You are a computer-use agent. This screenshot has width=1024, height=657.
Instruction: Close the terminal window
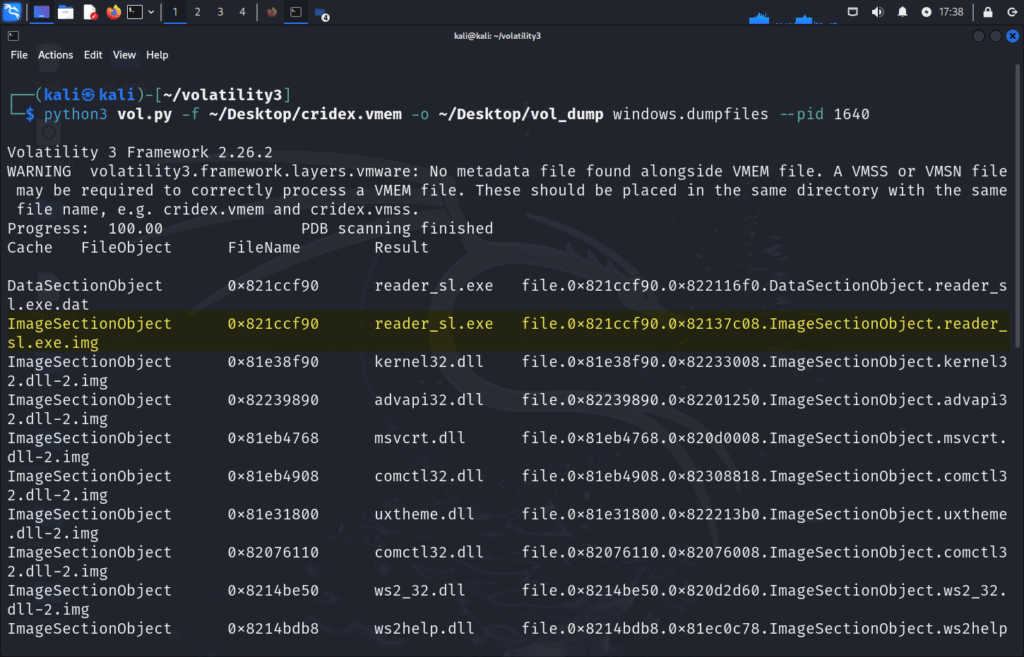tap(1012, 36)
